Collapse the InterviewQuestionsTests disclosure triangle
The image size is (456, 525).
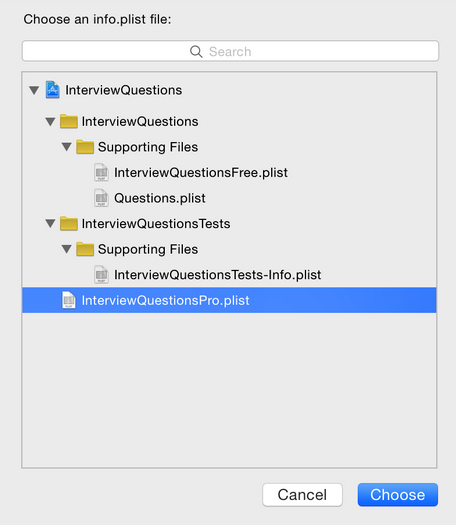coord(51,224)
